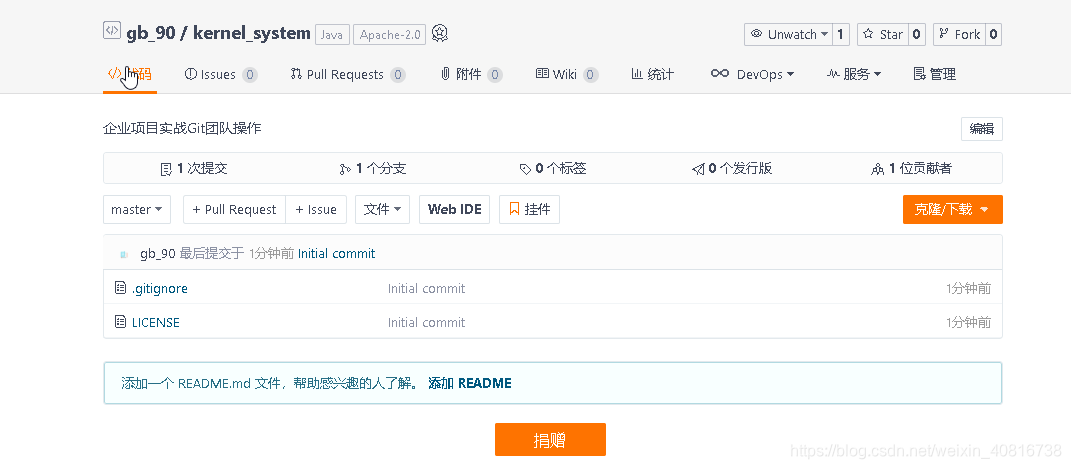View the 0 个发行版 releases

point(732,169)
